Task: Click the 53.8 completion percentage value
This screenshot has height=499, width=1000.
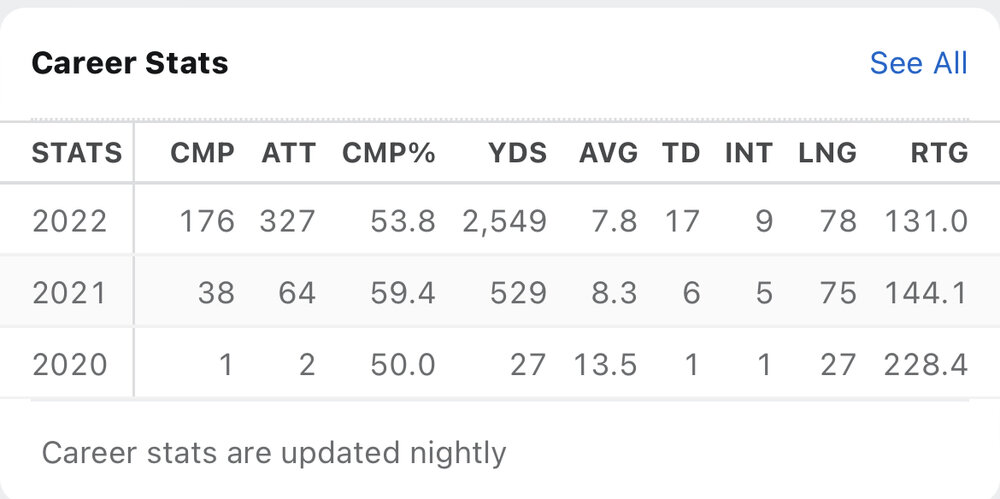Action: point(402,220)
